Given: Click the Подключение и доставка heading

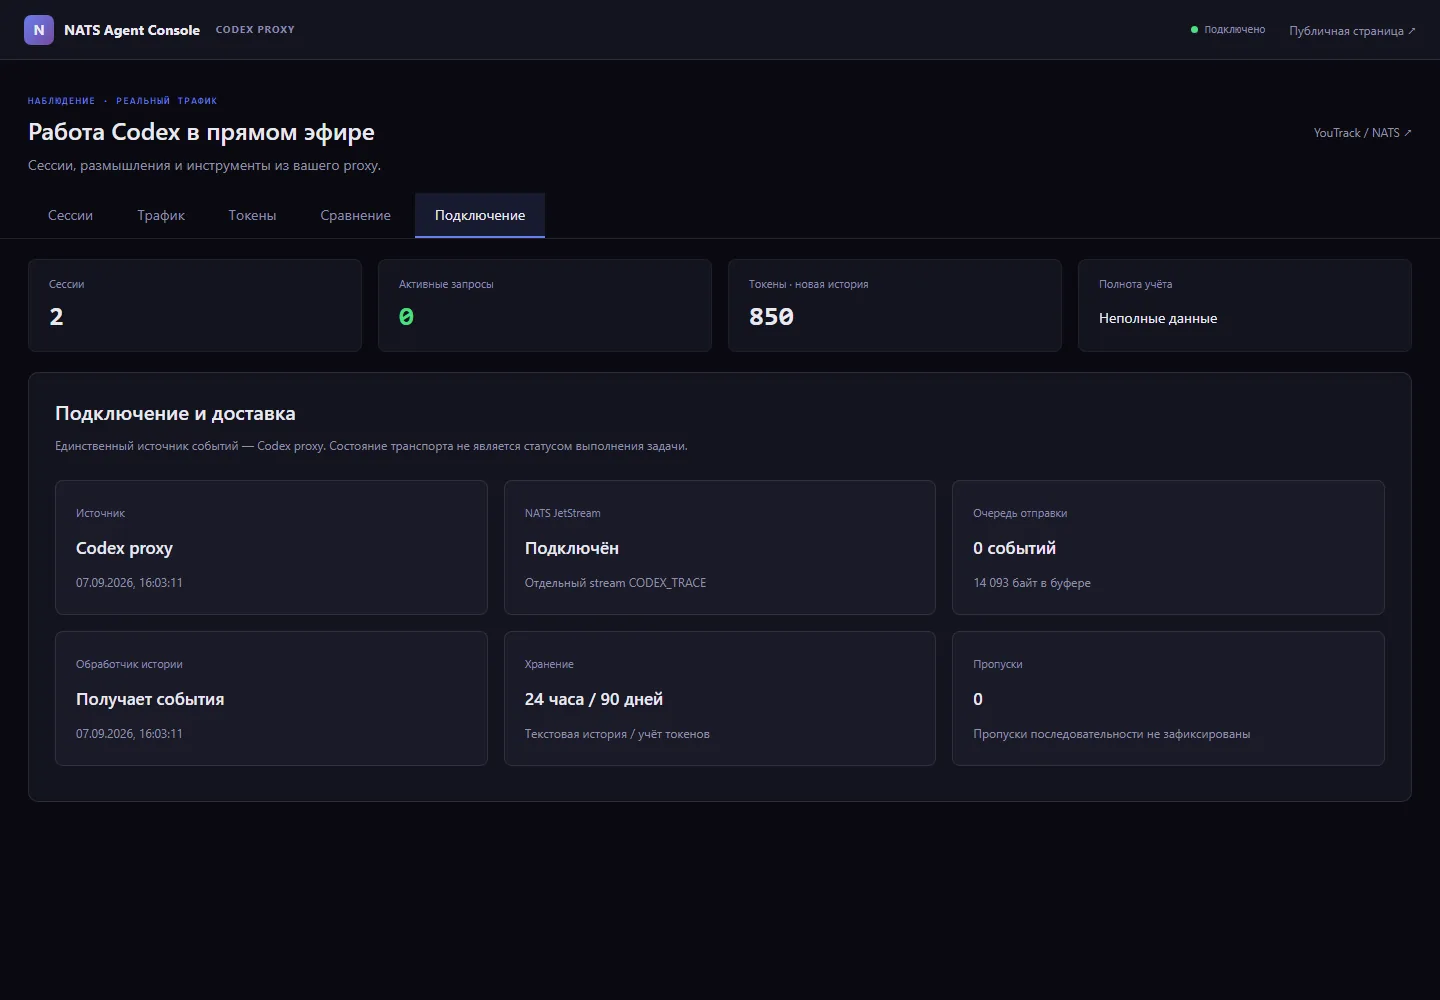Looking at the screenshot, I should pyautogui.click(x=175, y=413).
